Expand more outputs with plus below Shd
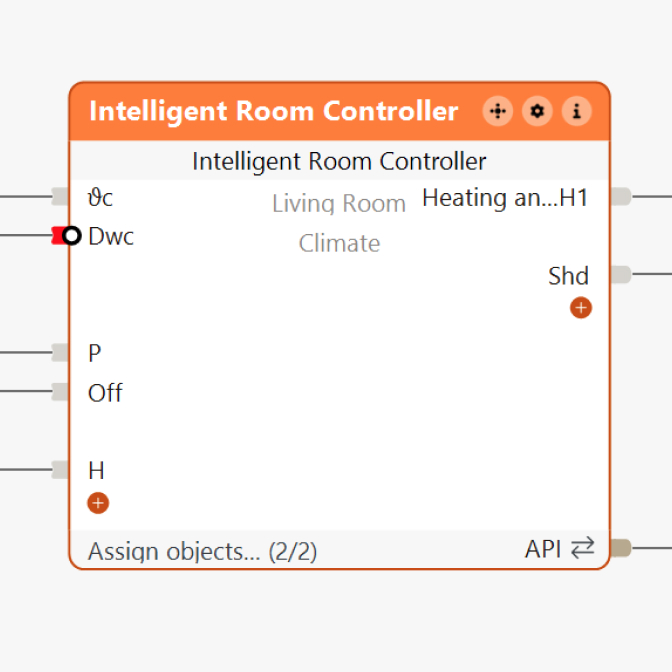 coord(581,307)
